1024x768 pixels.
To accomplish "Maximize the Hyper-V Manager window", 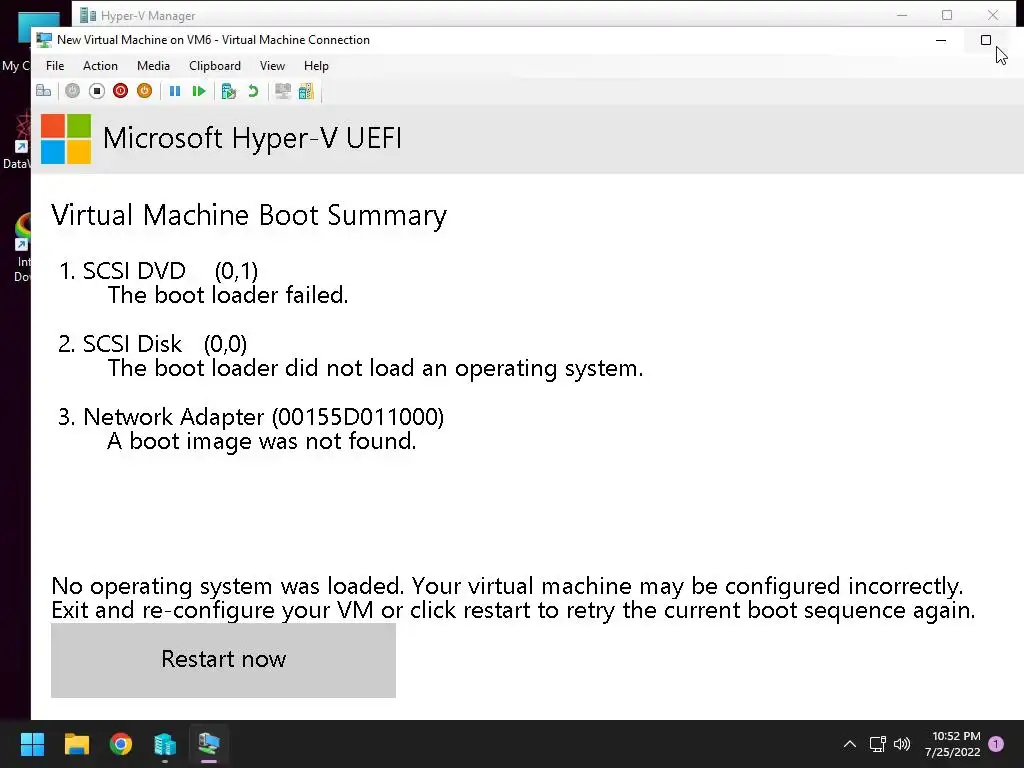I will click(947, 15).
